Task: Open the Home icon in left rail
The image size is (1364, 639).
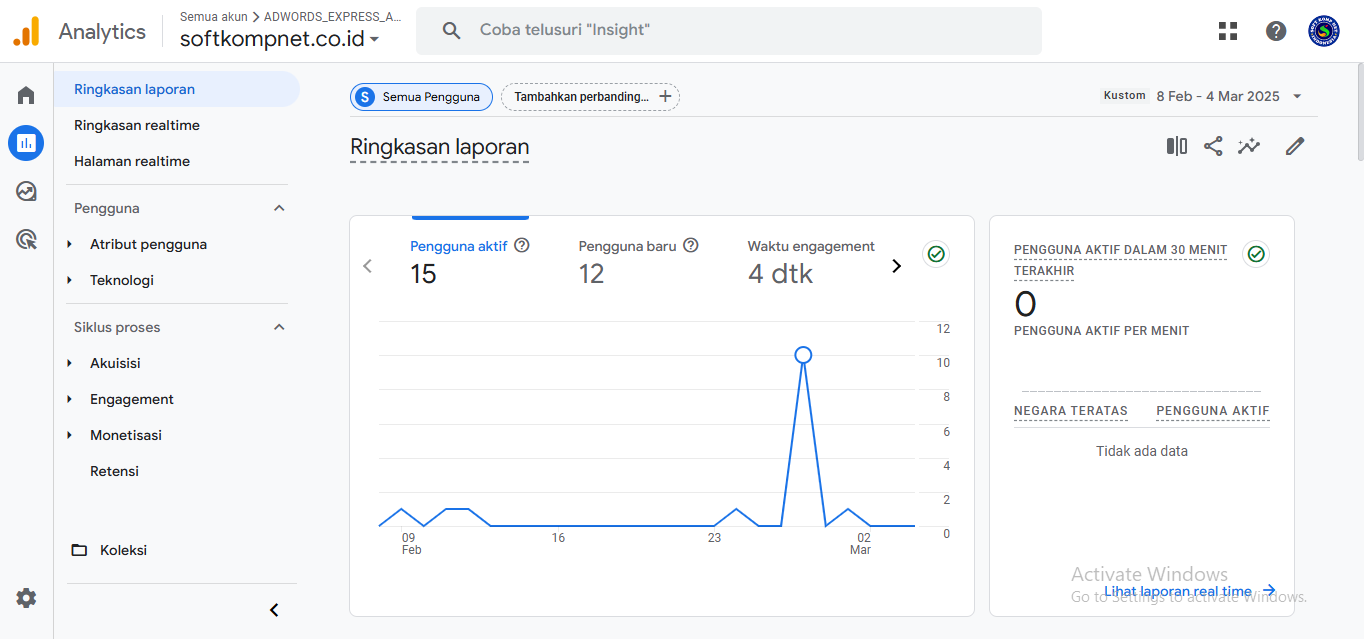Action: (x=26, y=95)
